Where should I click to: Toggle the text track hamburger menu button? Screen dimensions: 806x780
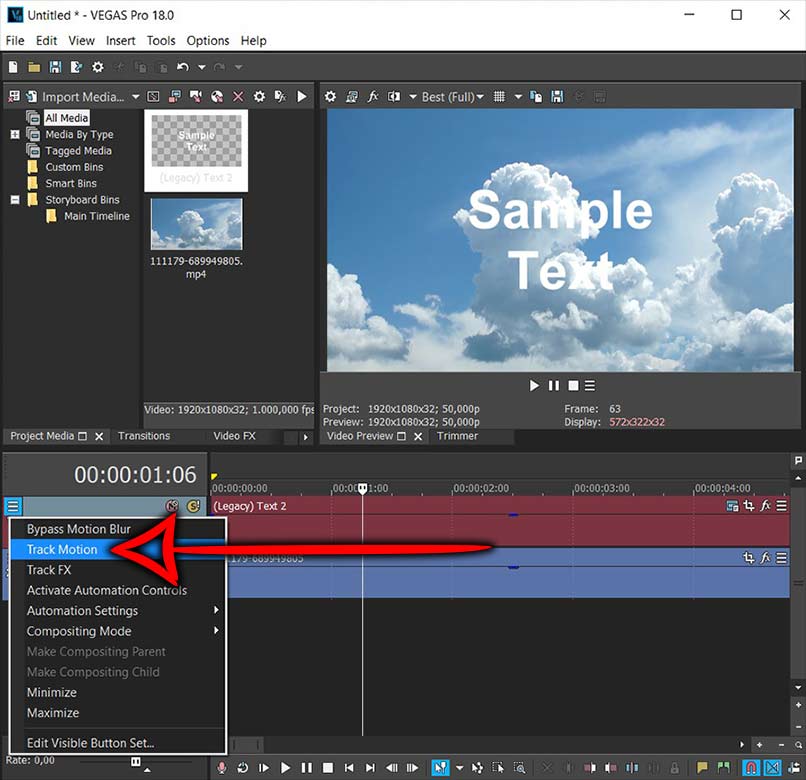pyautogui.click(x=13, y=506)
